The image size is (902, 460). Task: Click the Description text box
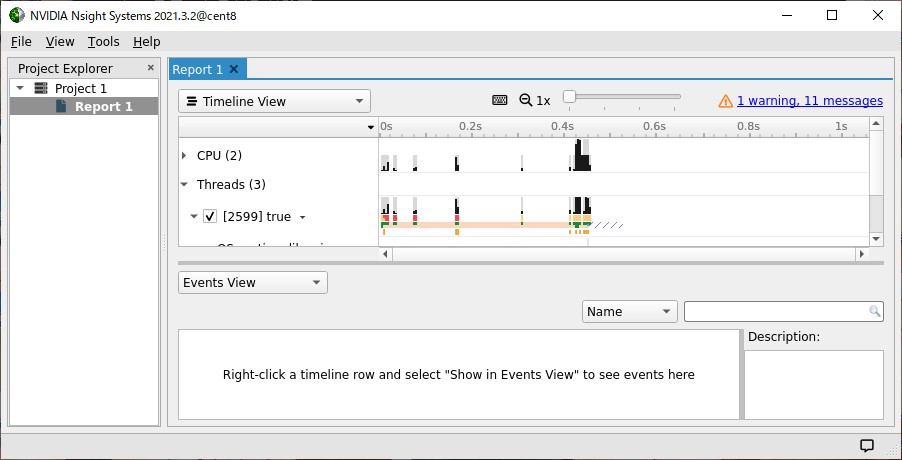pos(814,385)
